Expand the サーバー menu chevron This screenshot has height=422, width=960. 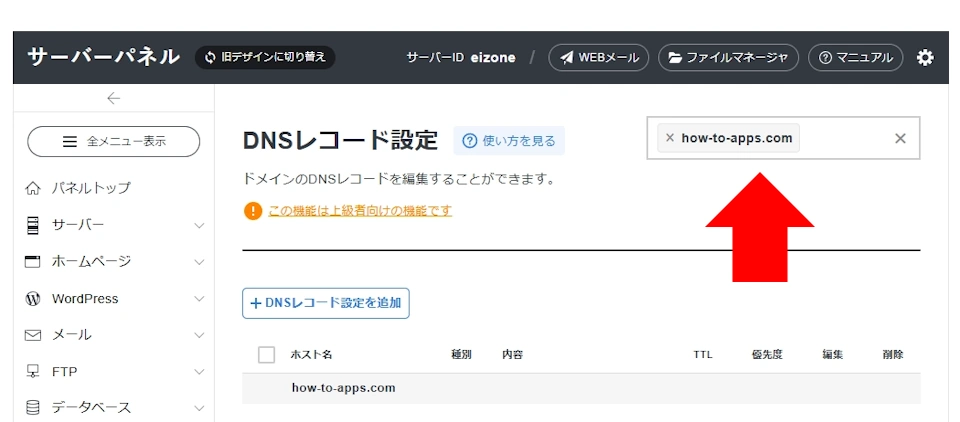click(x=199, y=225)
